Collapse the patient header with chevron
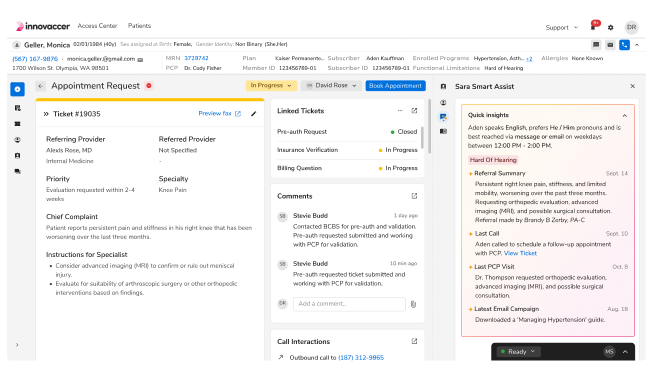Screen dimensions: 653x380 637,45
